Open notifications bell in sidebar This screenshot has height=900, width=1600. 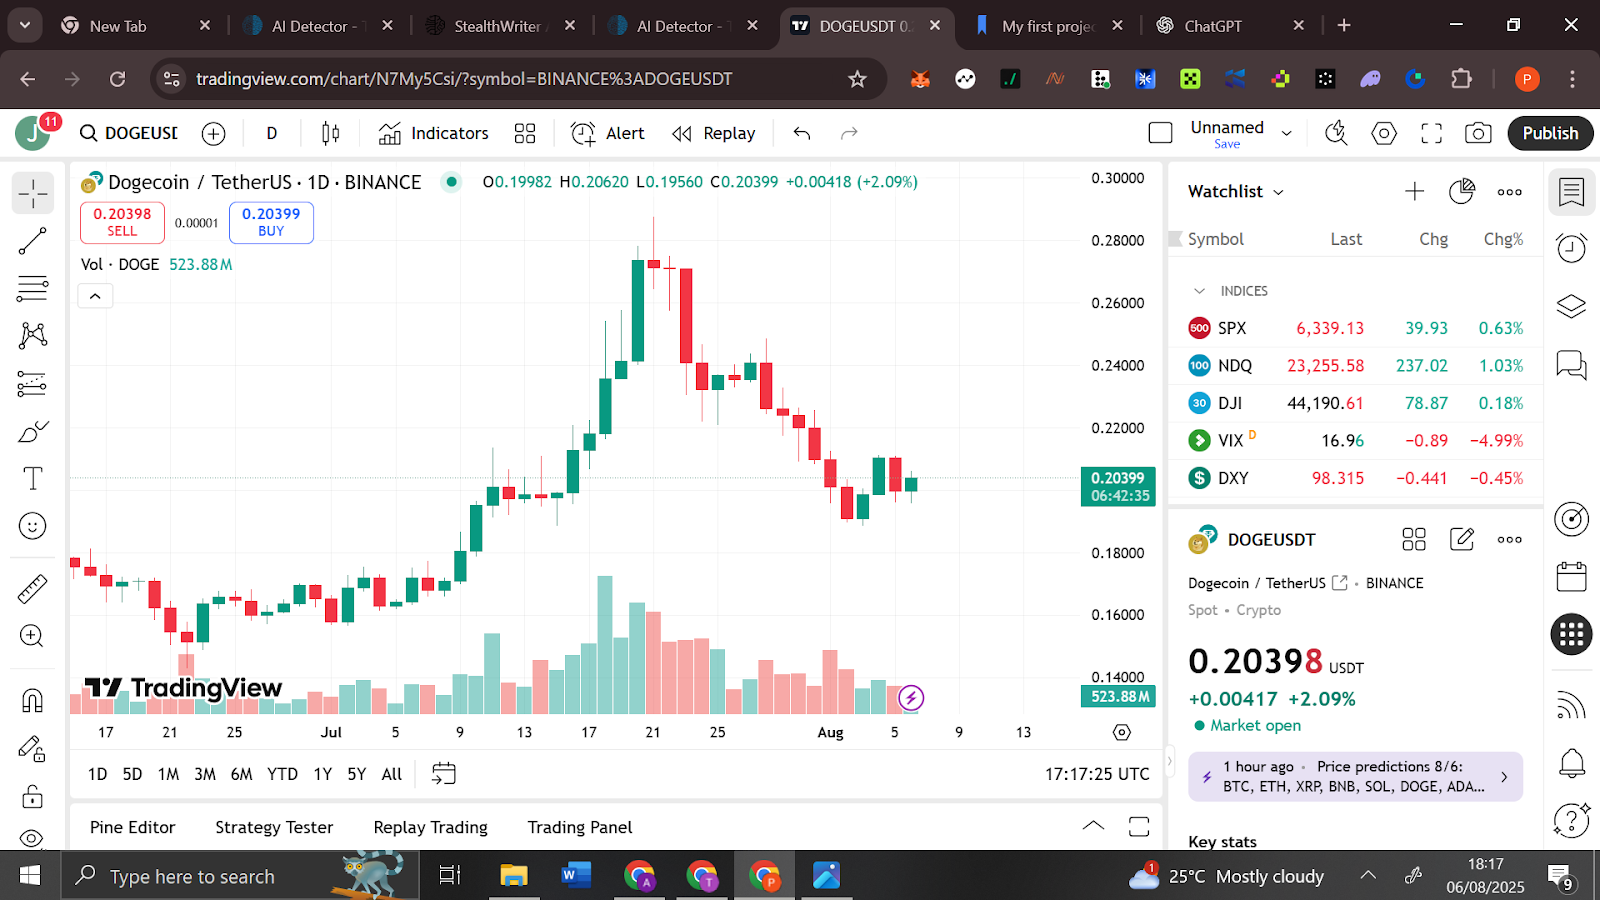click(1572, 763)
